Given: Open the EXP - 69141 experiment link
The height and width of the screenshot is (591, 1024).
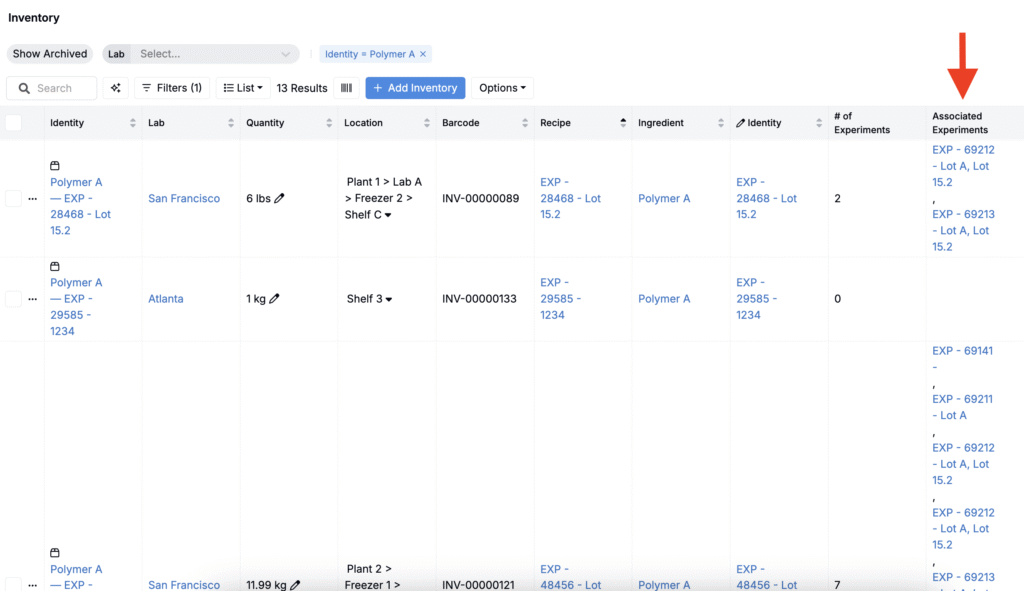Looking at the screenshot, I should point(962,351).
